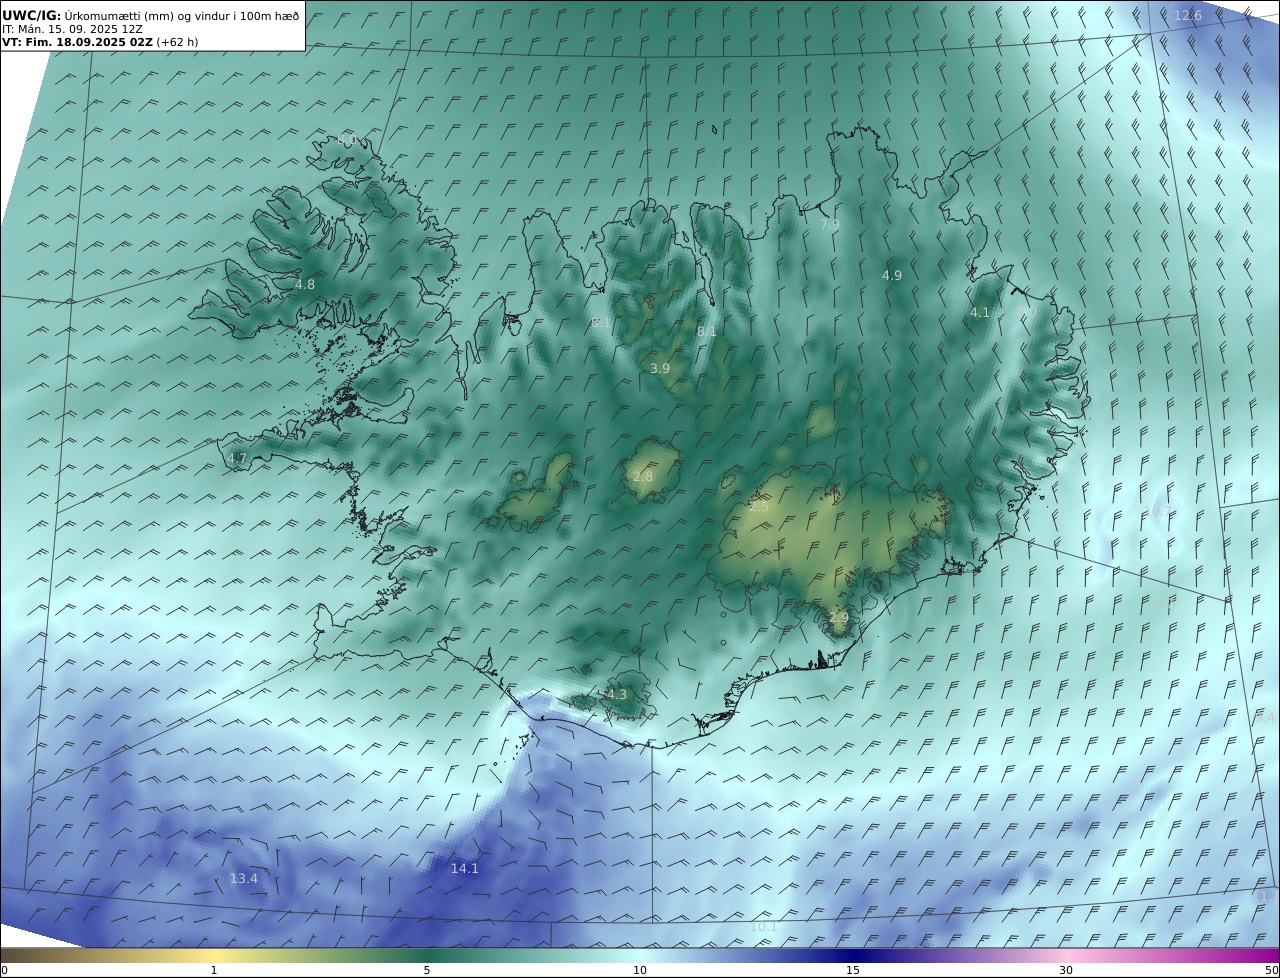Click the 7.9 value on the north coast
The image size is (1280, 978).
(830, 225)
